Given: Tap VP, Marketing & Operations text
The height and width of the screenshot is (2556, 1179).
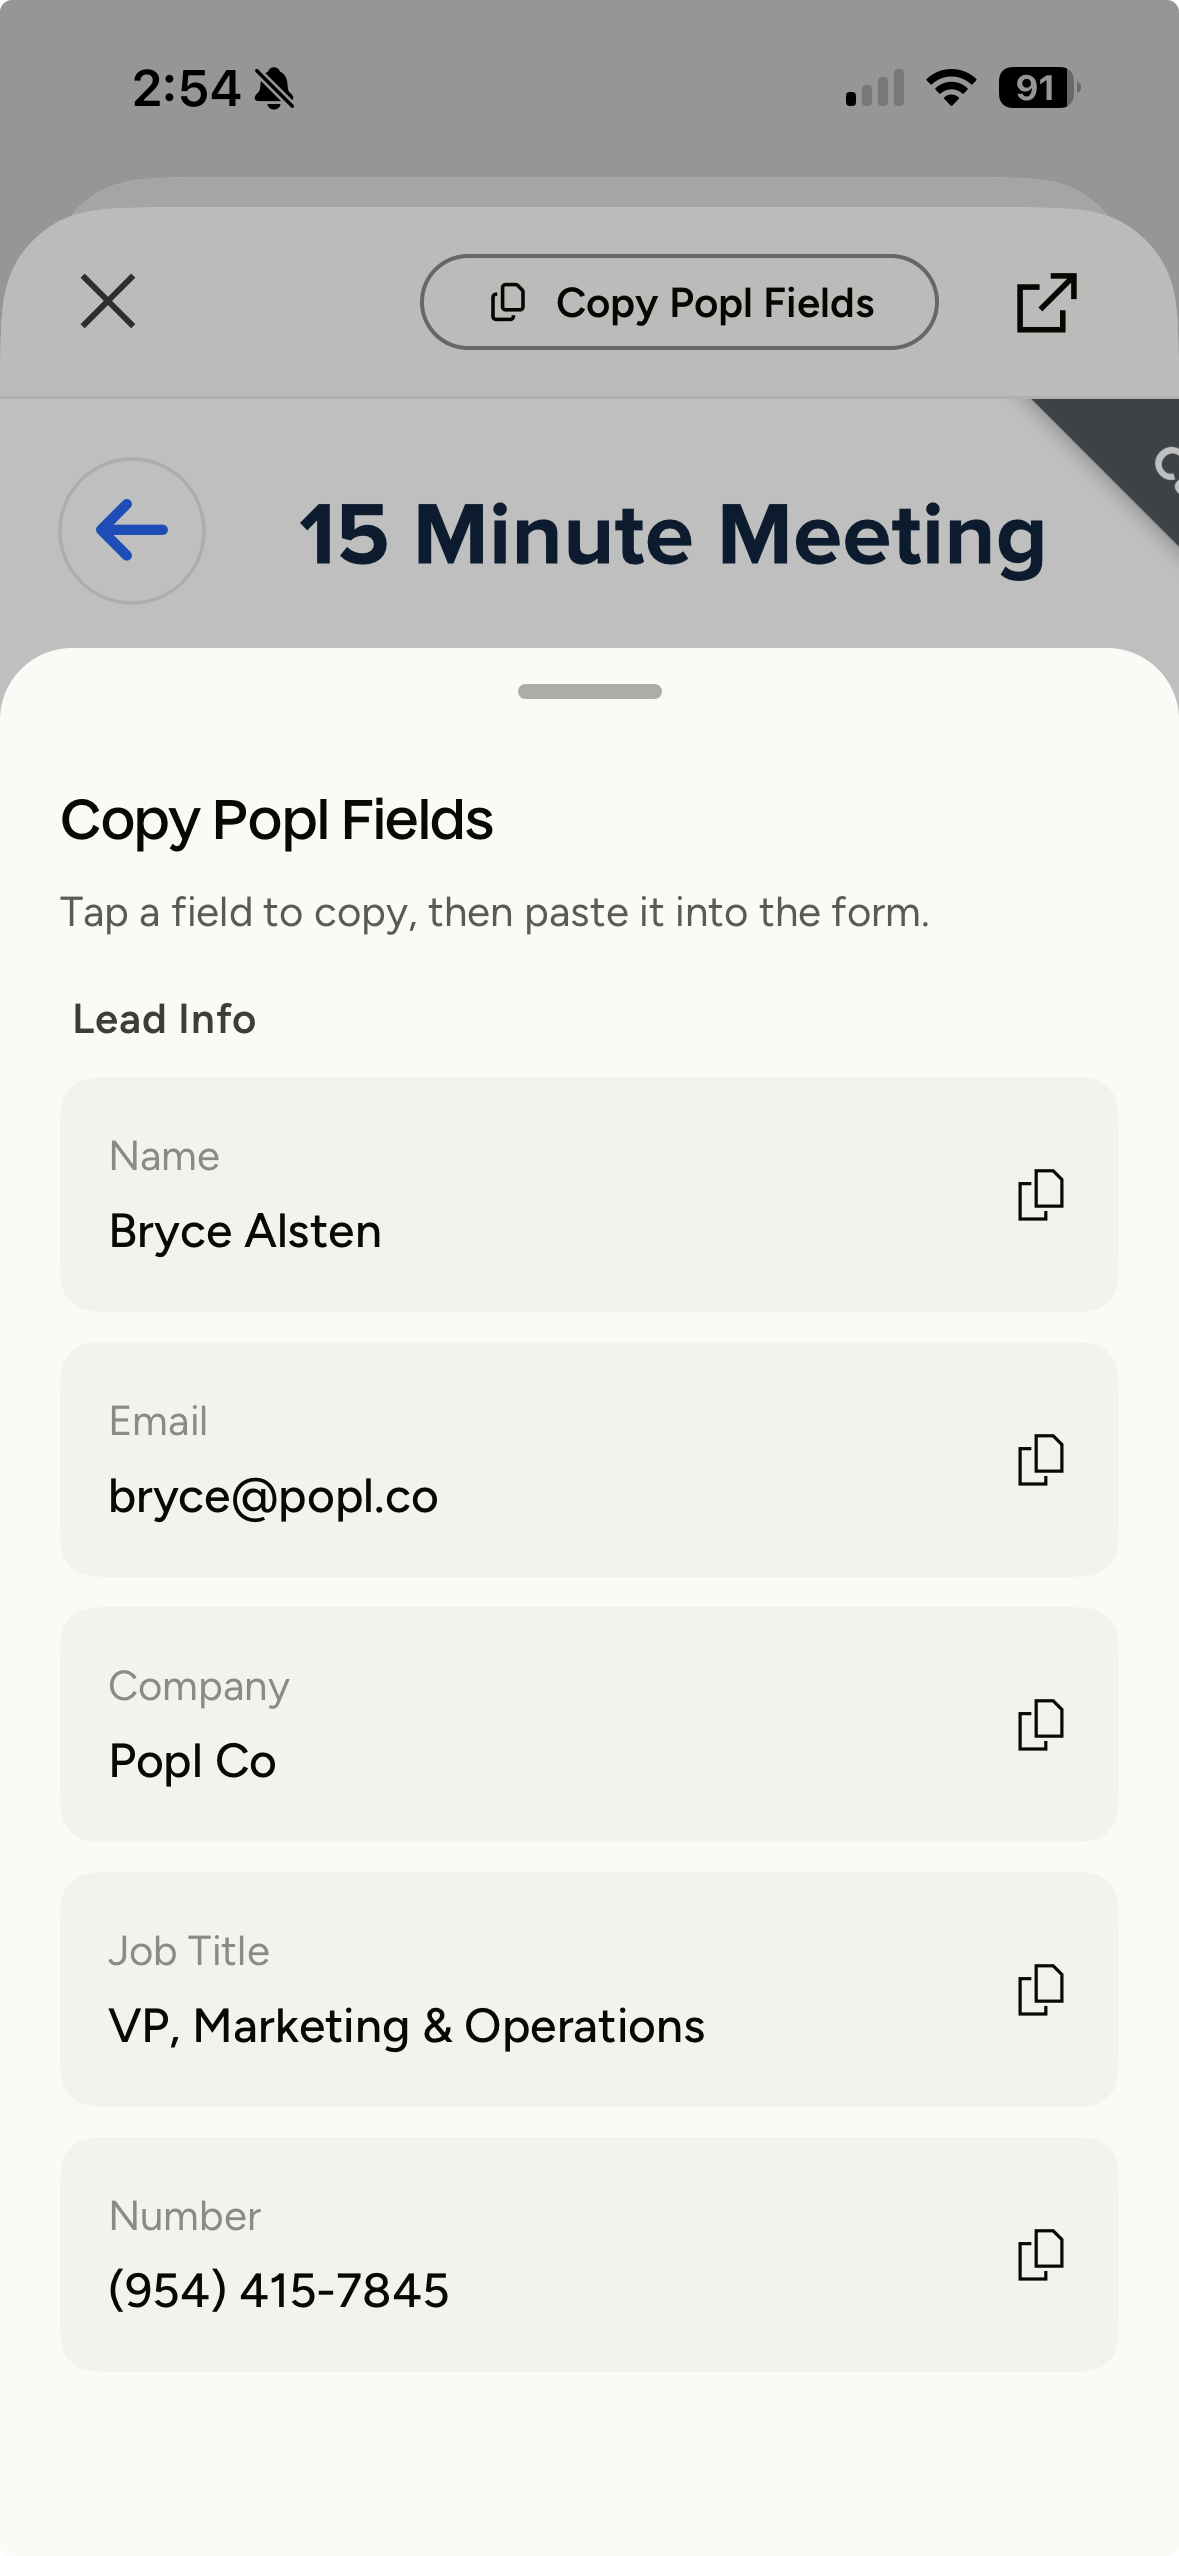Looking at the screenshot, I should click(406, 2026).
